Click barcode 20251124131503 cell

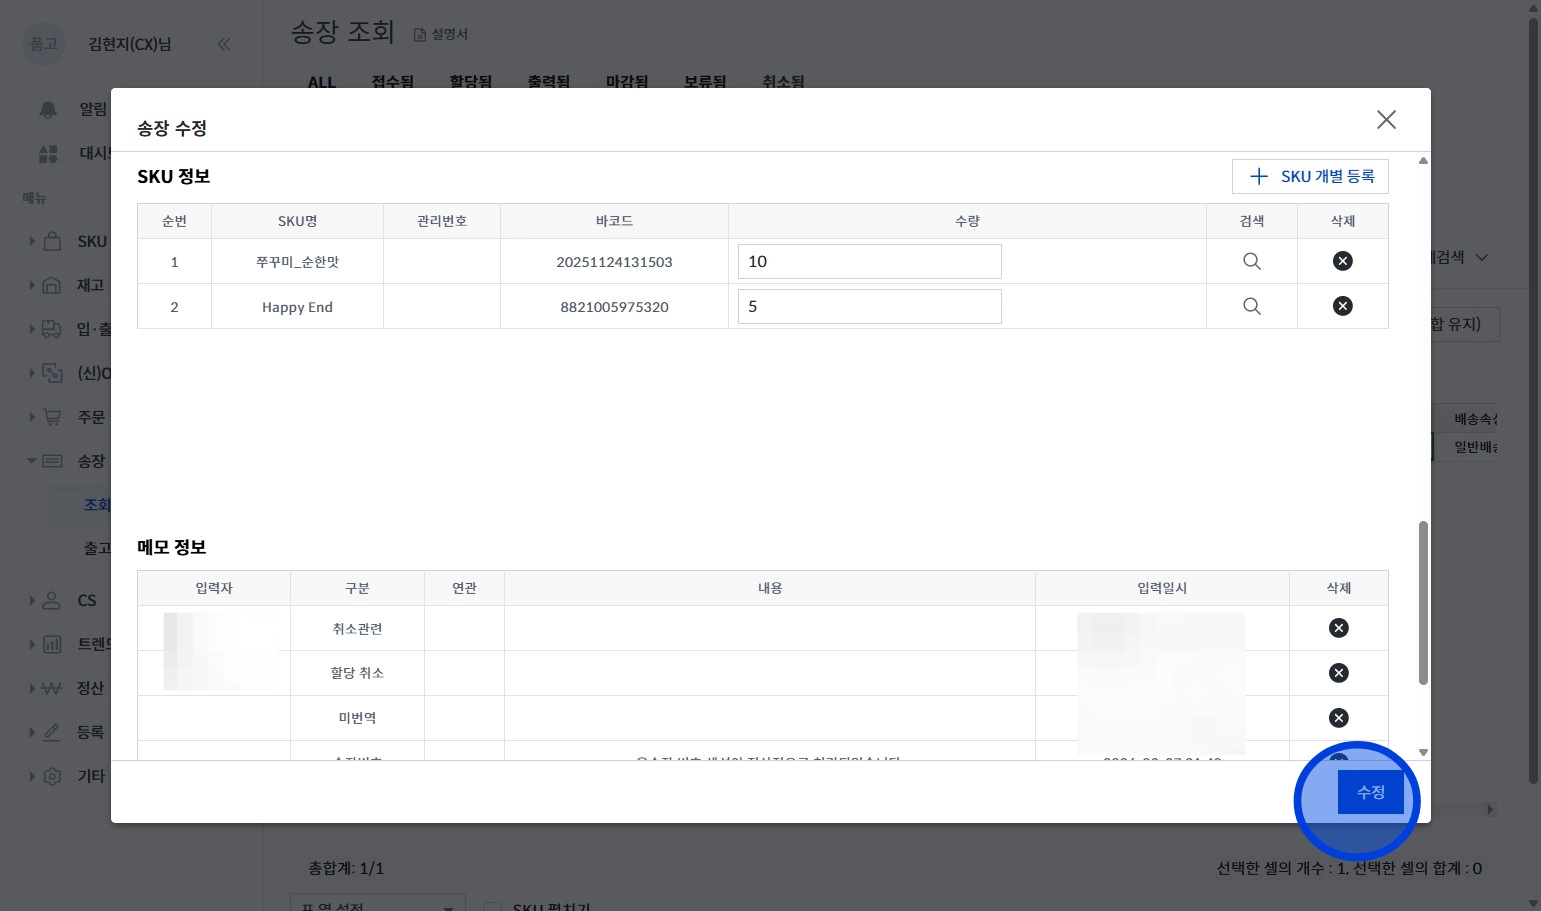click(614, 262)
